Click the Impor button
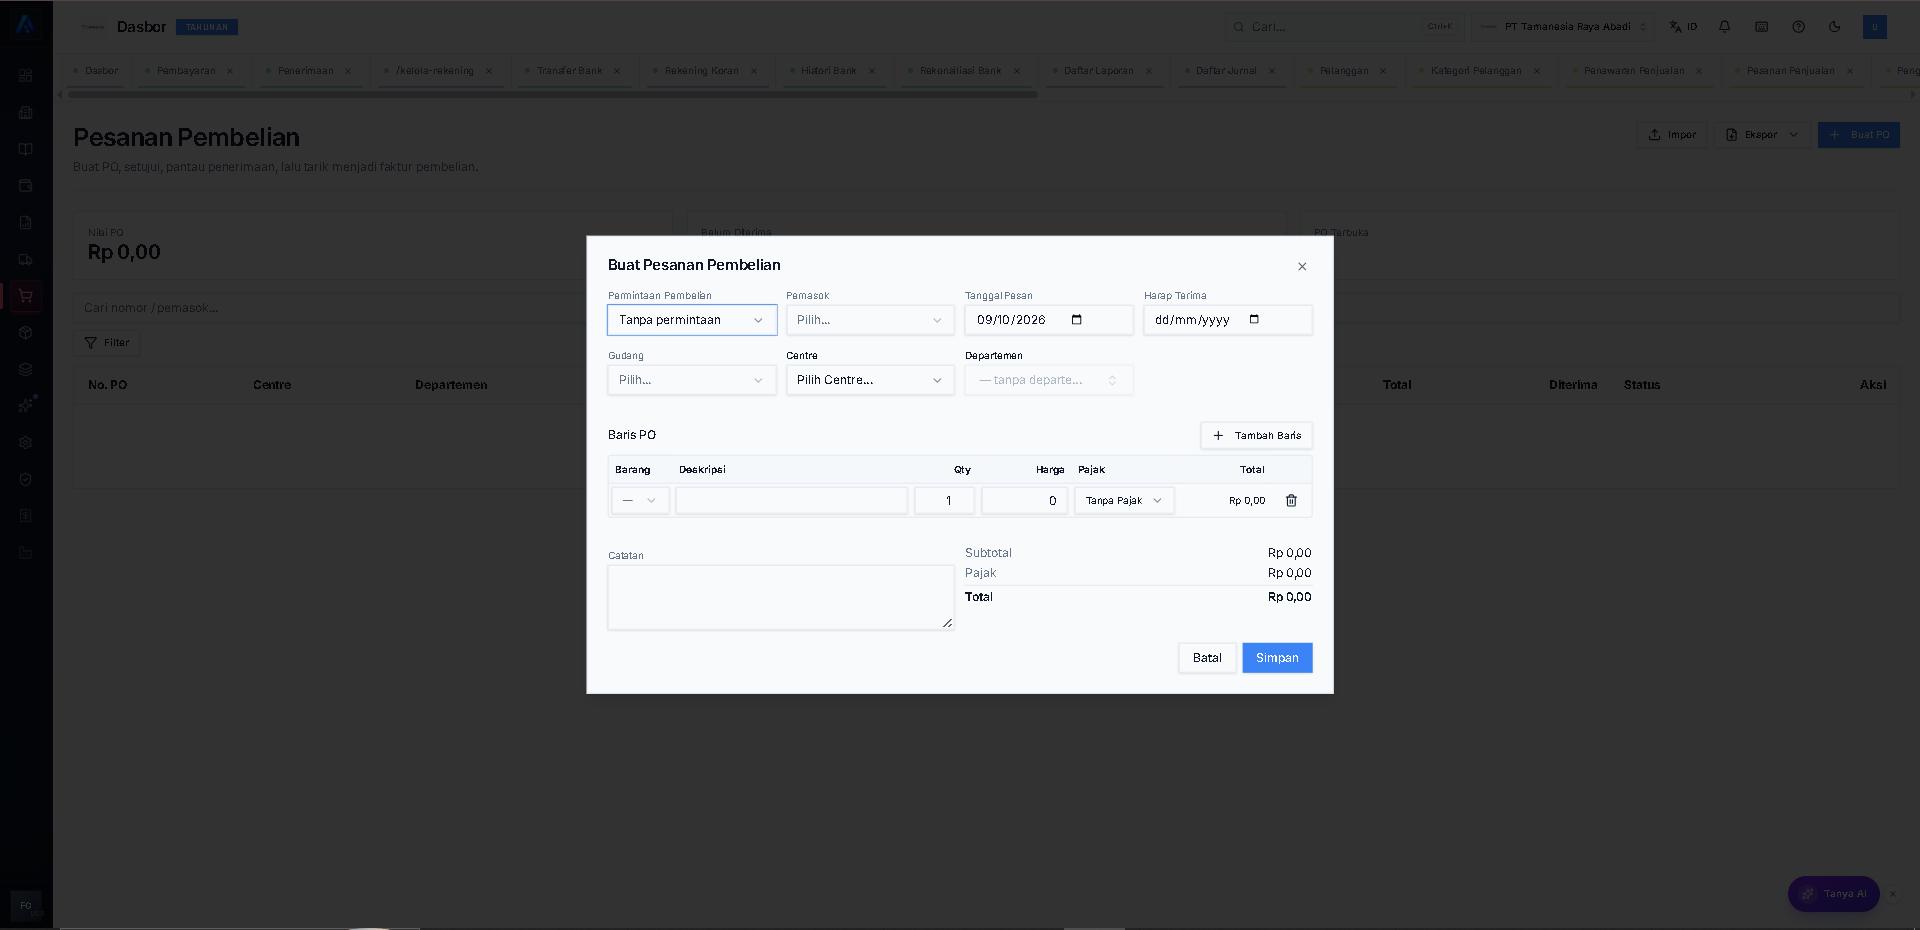This screenshot has height=930, width=1920. coord(1672,135)
